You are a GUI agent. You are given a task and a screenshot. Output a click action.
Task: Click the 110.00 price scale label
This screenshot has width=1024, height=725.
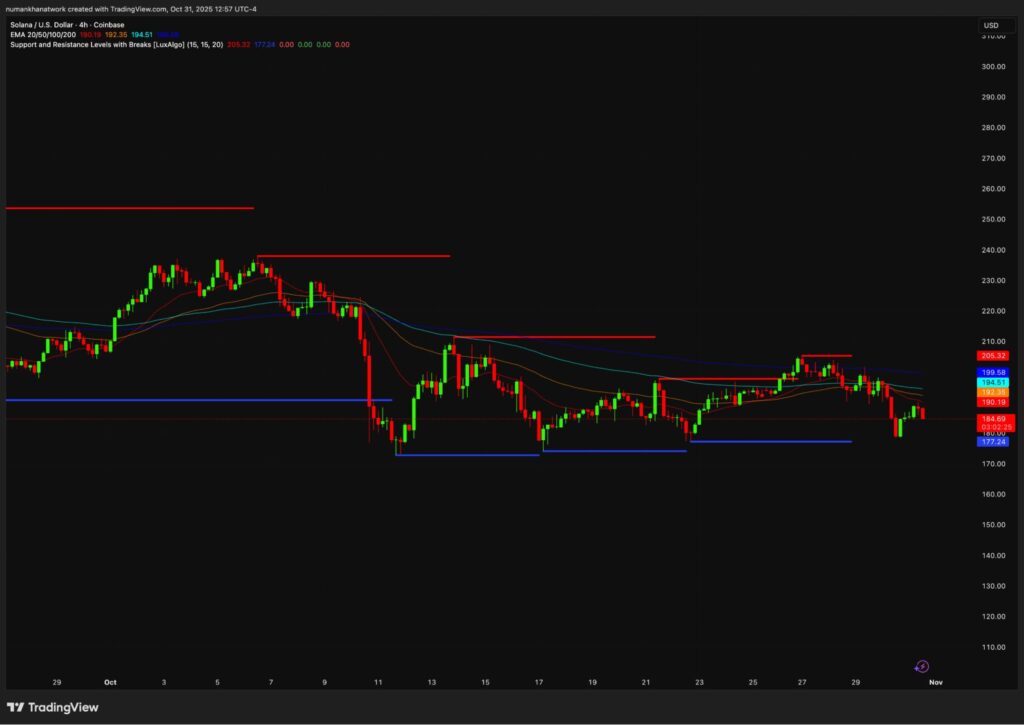point(993,647)
